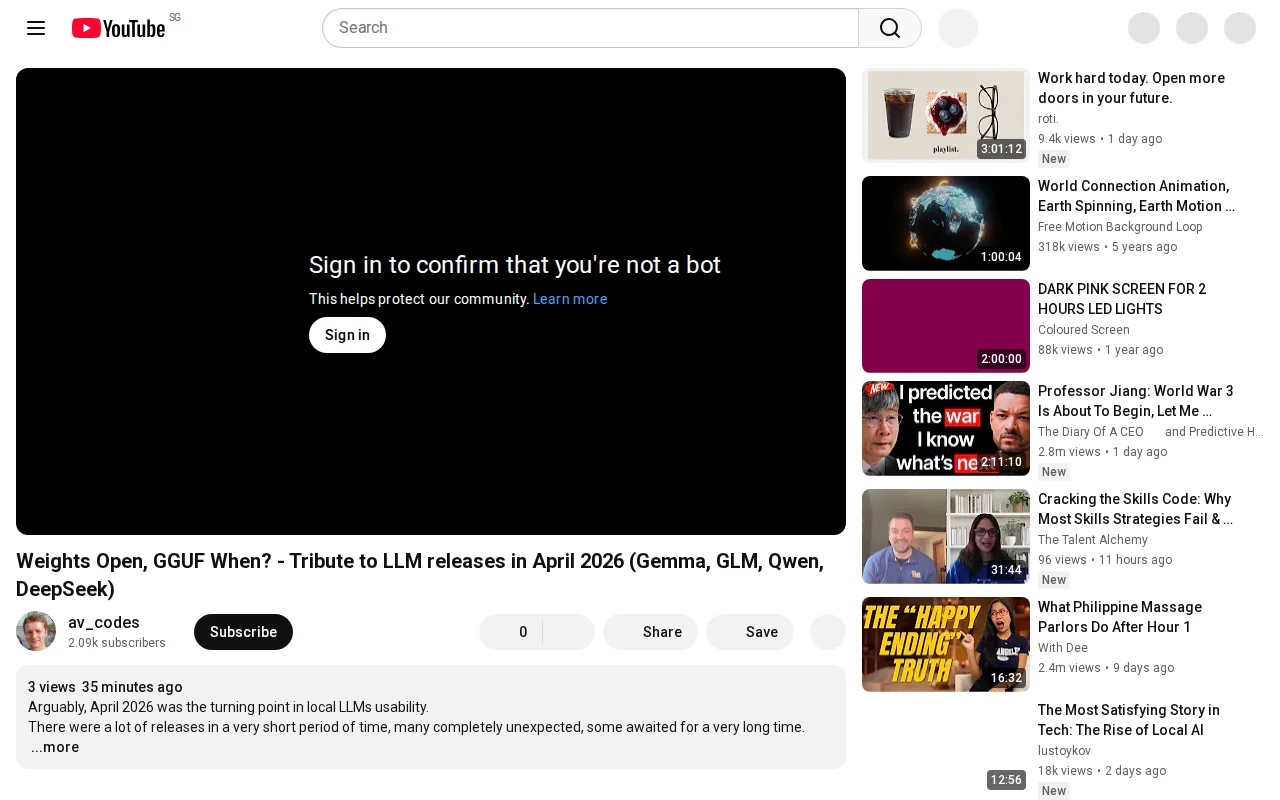Click '9.4k views' under roti.
Screen dimensions: 1280x800
tap(1067, 139)
